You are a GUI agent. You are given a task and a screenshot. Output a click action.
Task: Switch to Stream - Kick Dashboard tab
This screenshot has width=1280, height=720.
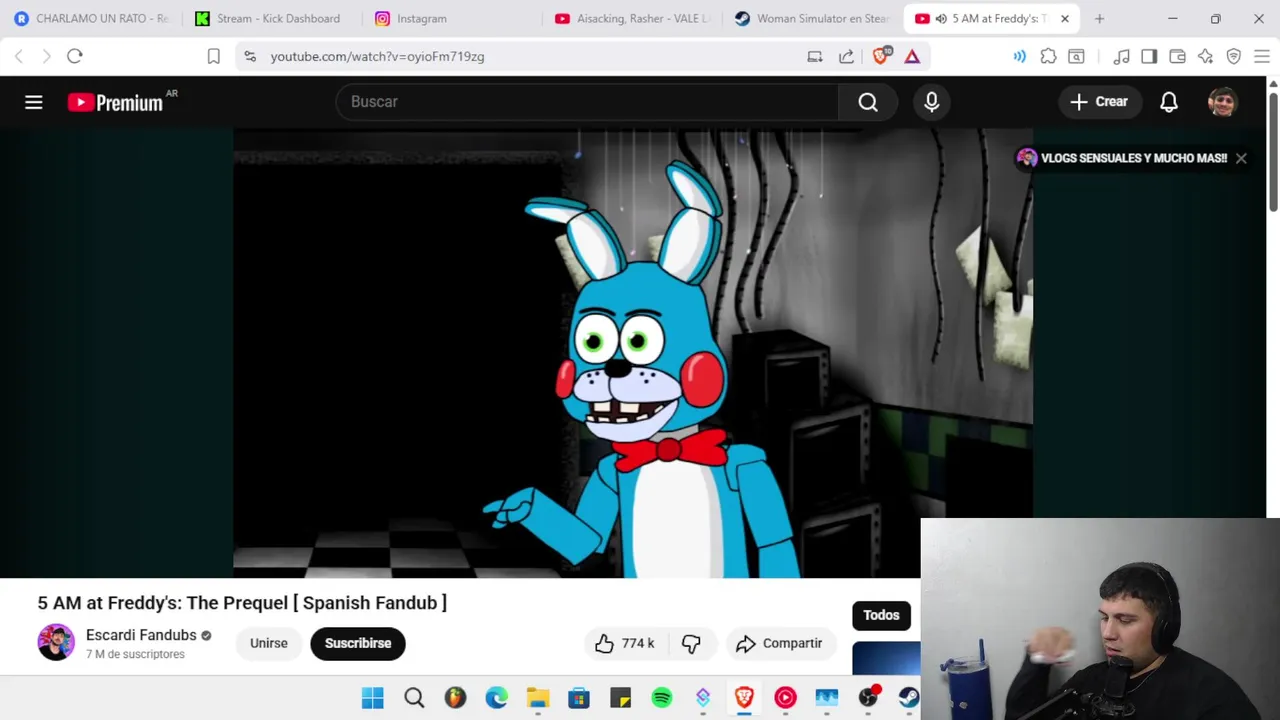click(x=270, y=18)
